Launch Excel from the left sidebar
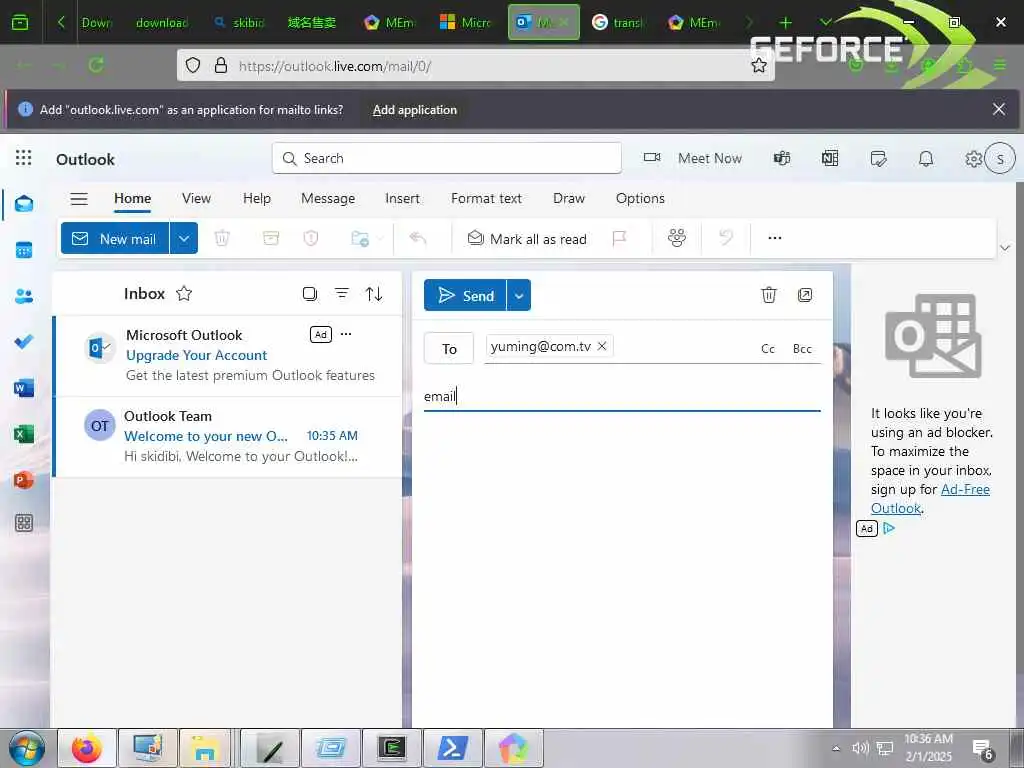 coord(24,434)
